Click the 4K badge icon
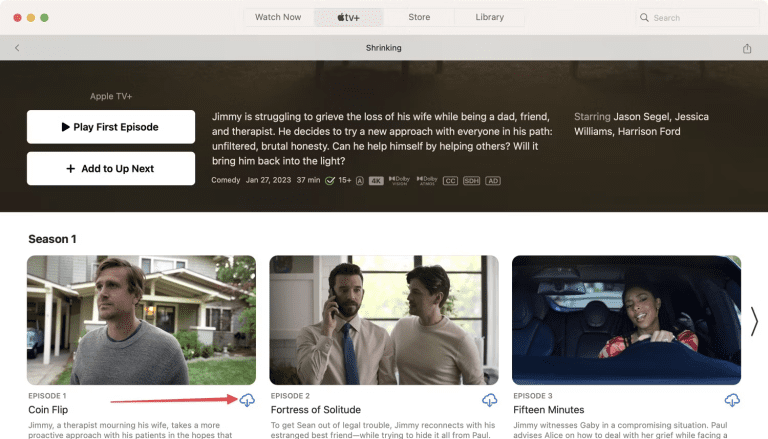The height and width of the screenshot is (439, 768). click(376, 181)
